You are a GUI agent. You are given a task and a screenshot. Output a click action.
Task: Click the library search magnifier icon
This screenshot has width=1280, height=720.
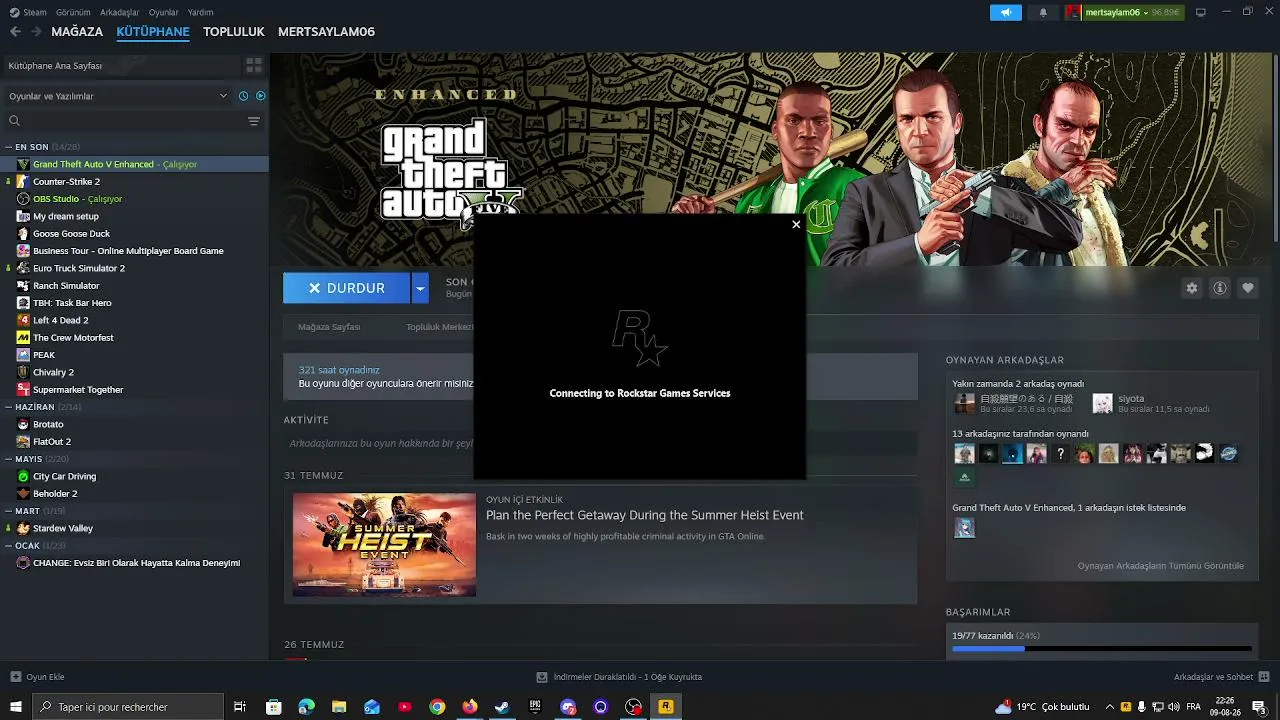point(14,121)
